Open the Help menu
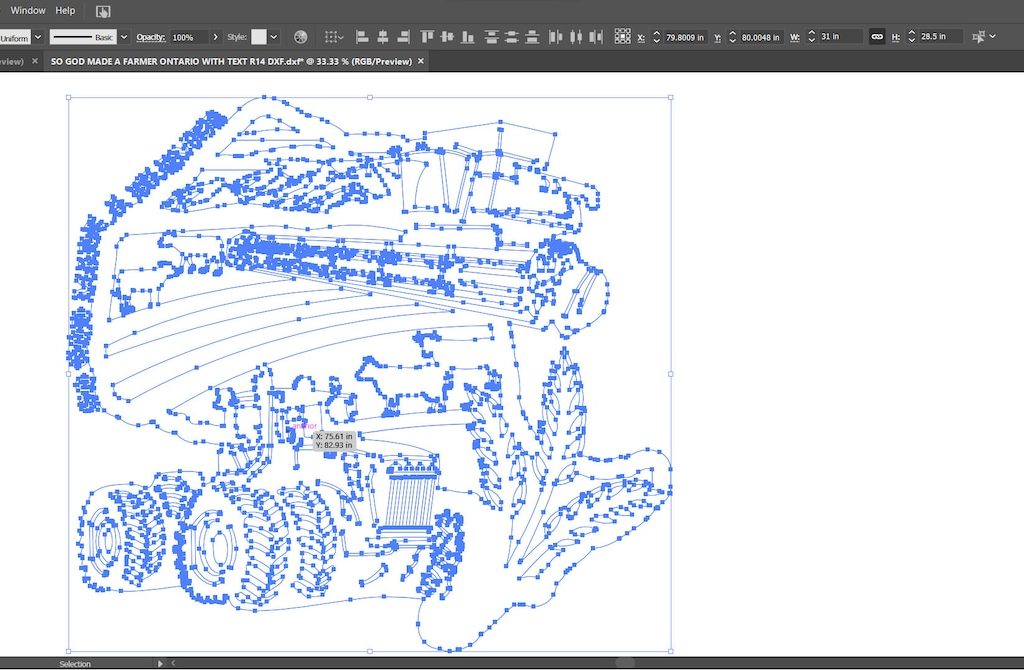The image size is (1024, 670). click(65, 10)
